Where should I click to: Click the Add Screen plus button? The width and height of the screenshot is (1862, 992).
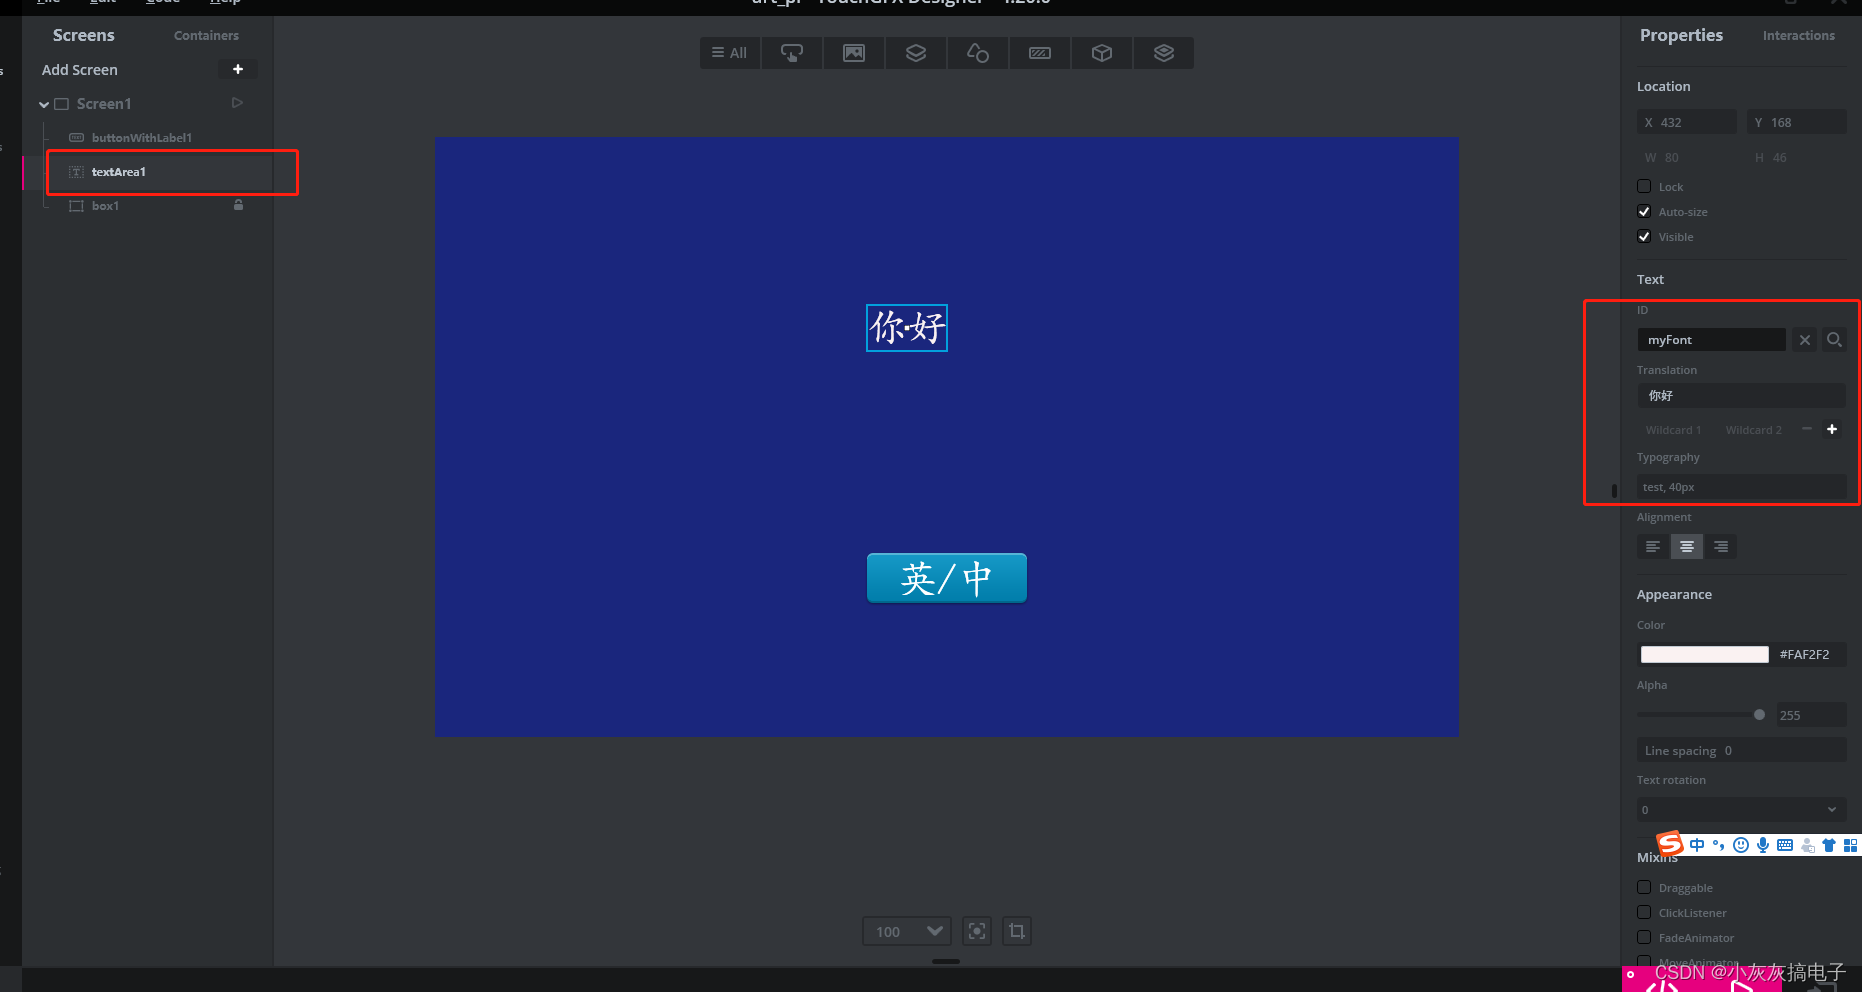tap(238, 69)
